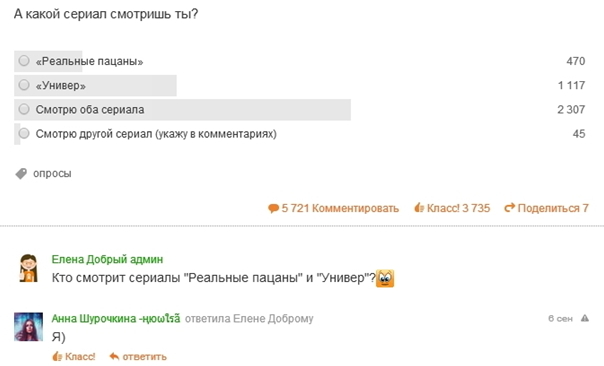
Task: Like Анна's comment with Класс!
Action: click(74, 356)
